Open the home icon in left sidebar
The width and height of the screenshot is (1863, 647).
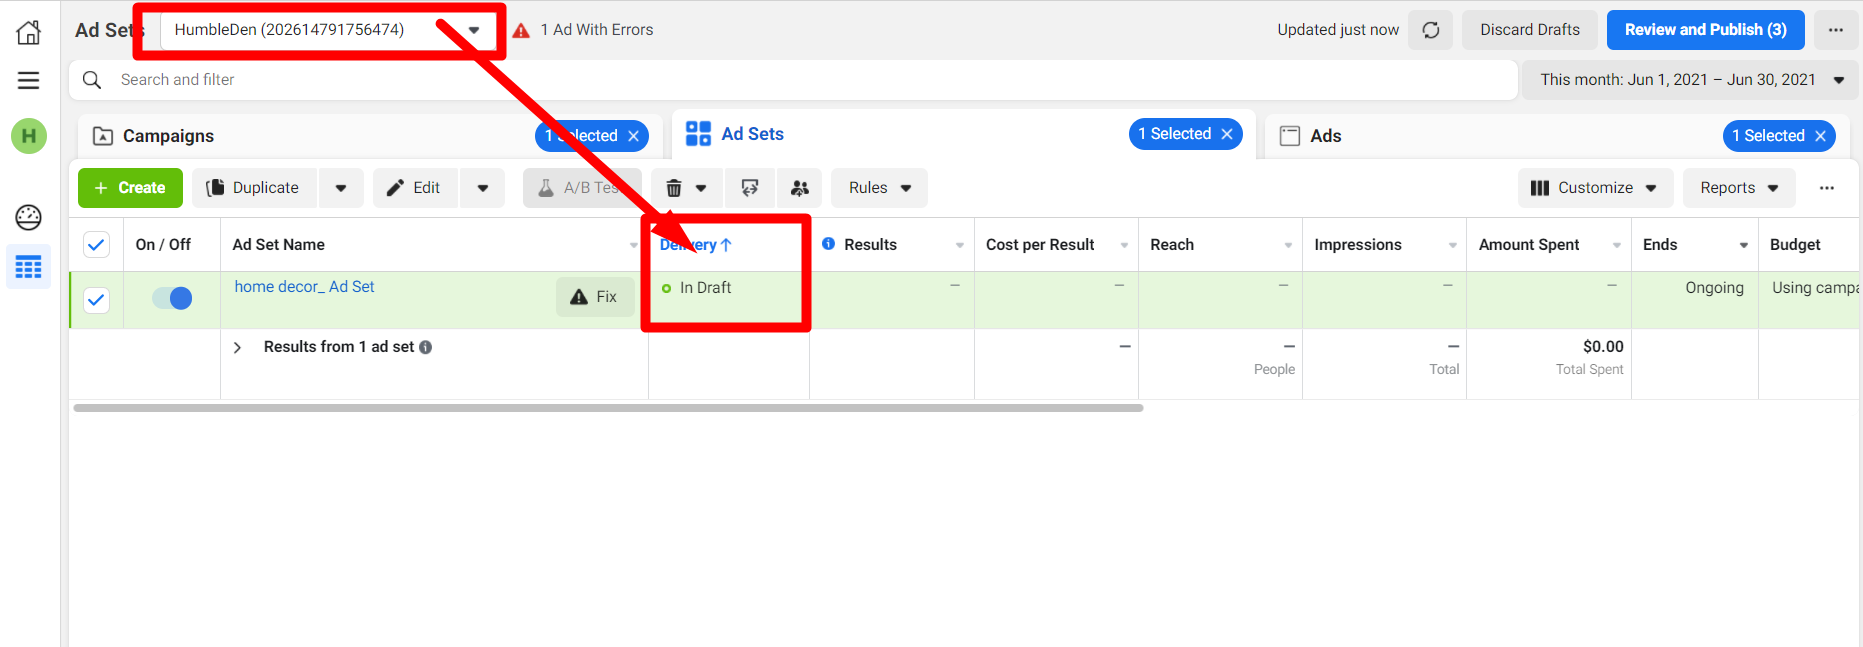tap(29, 32)
